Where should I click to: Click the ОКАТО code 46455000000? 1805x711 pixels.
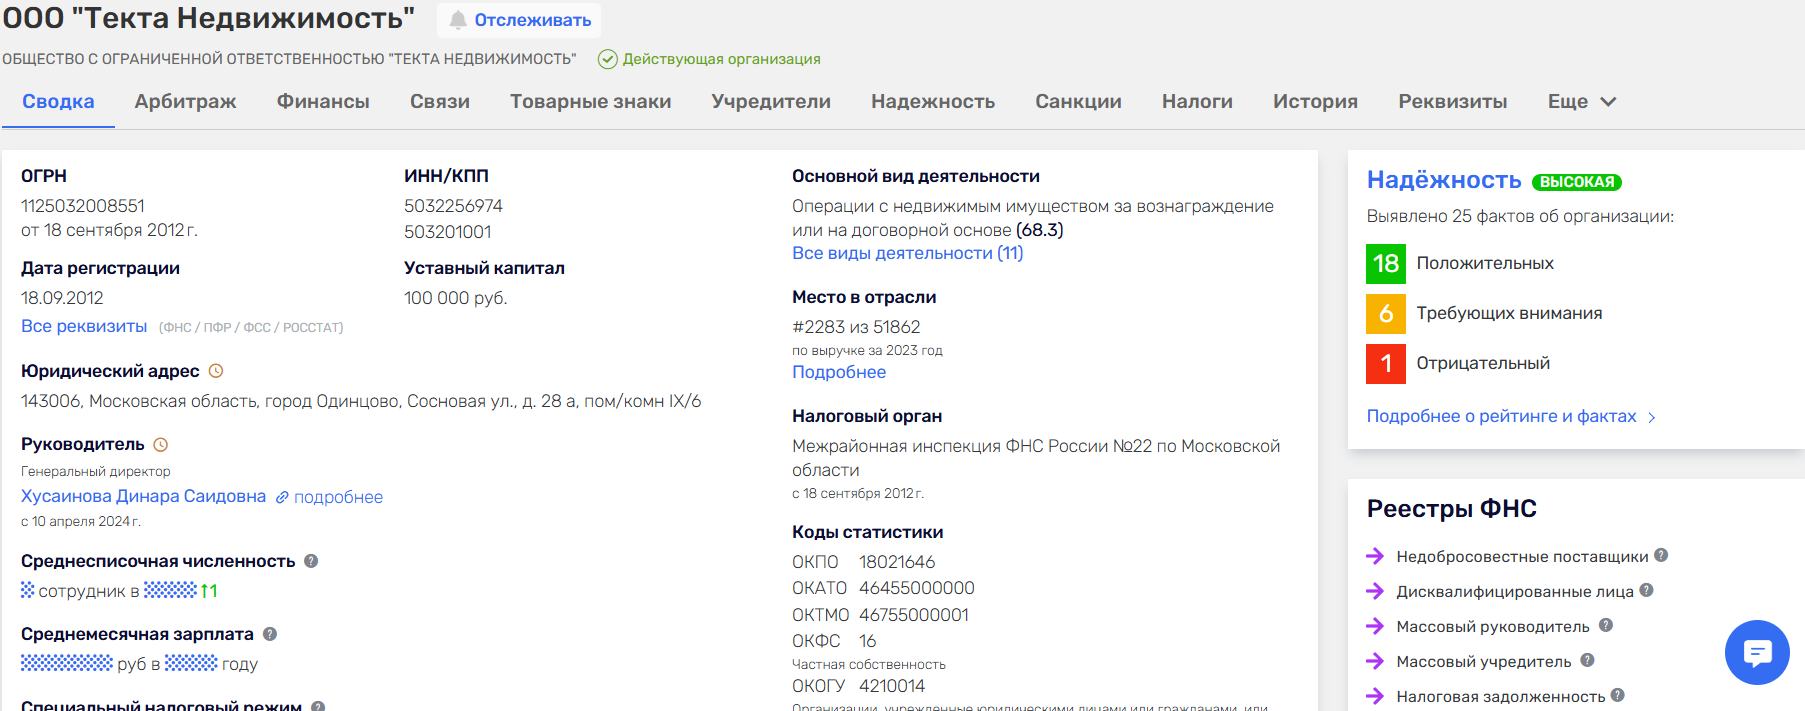(x=917, y=588)
